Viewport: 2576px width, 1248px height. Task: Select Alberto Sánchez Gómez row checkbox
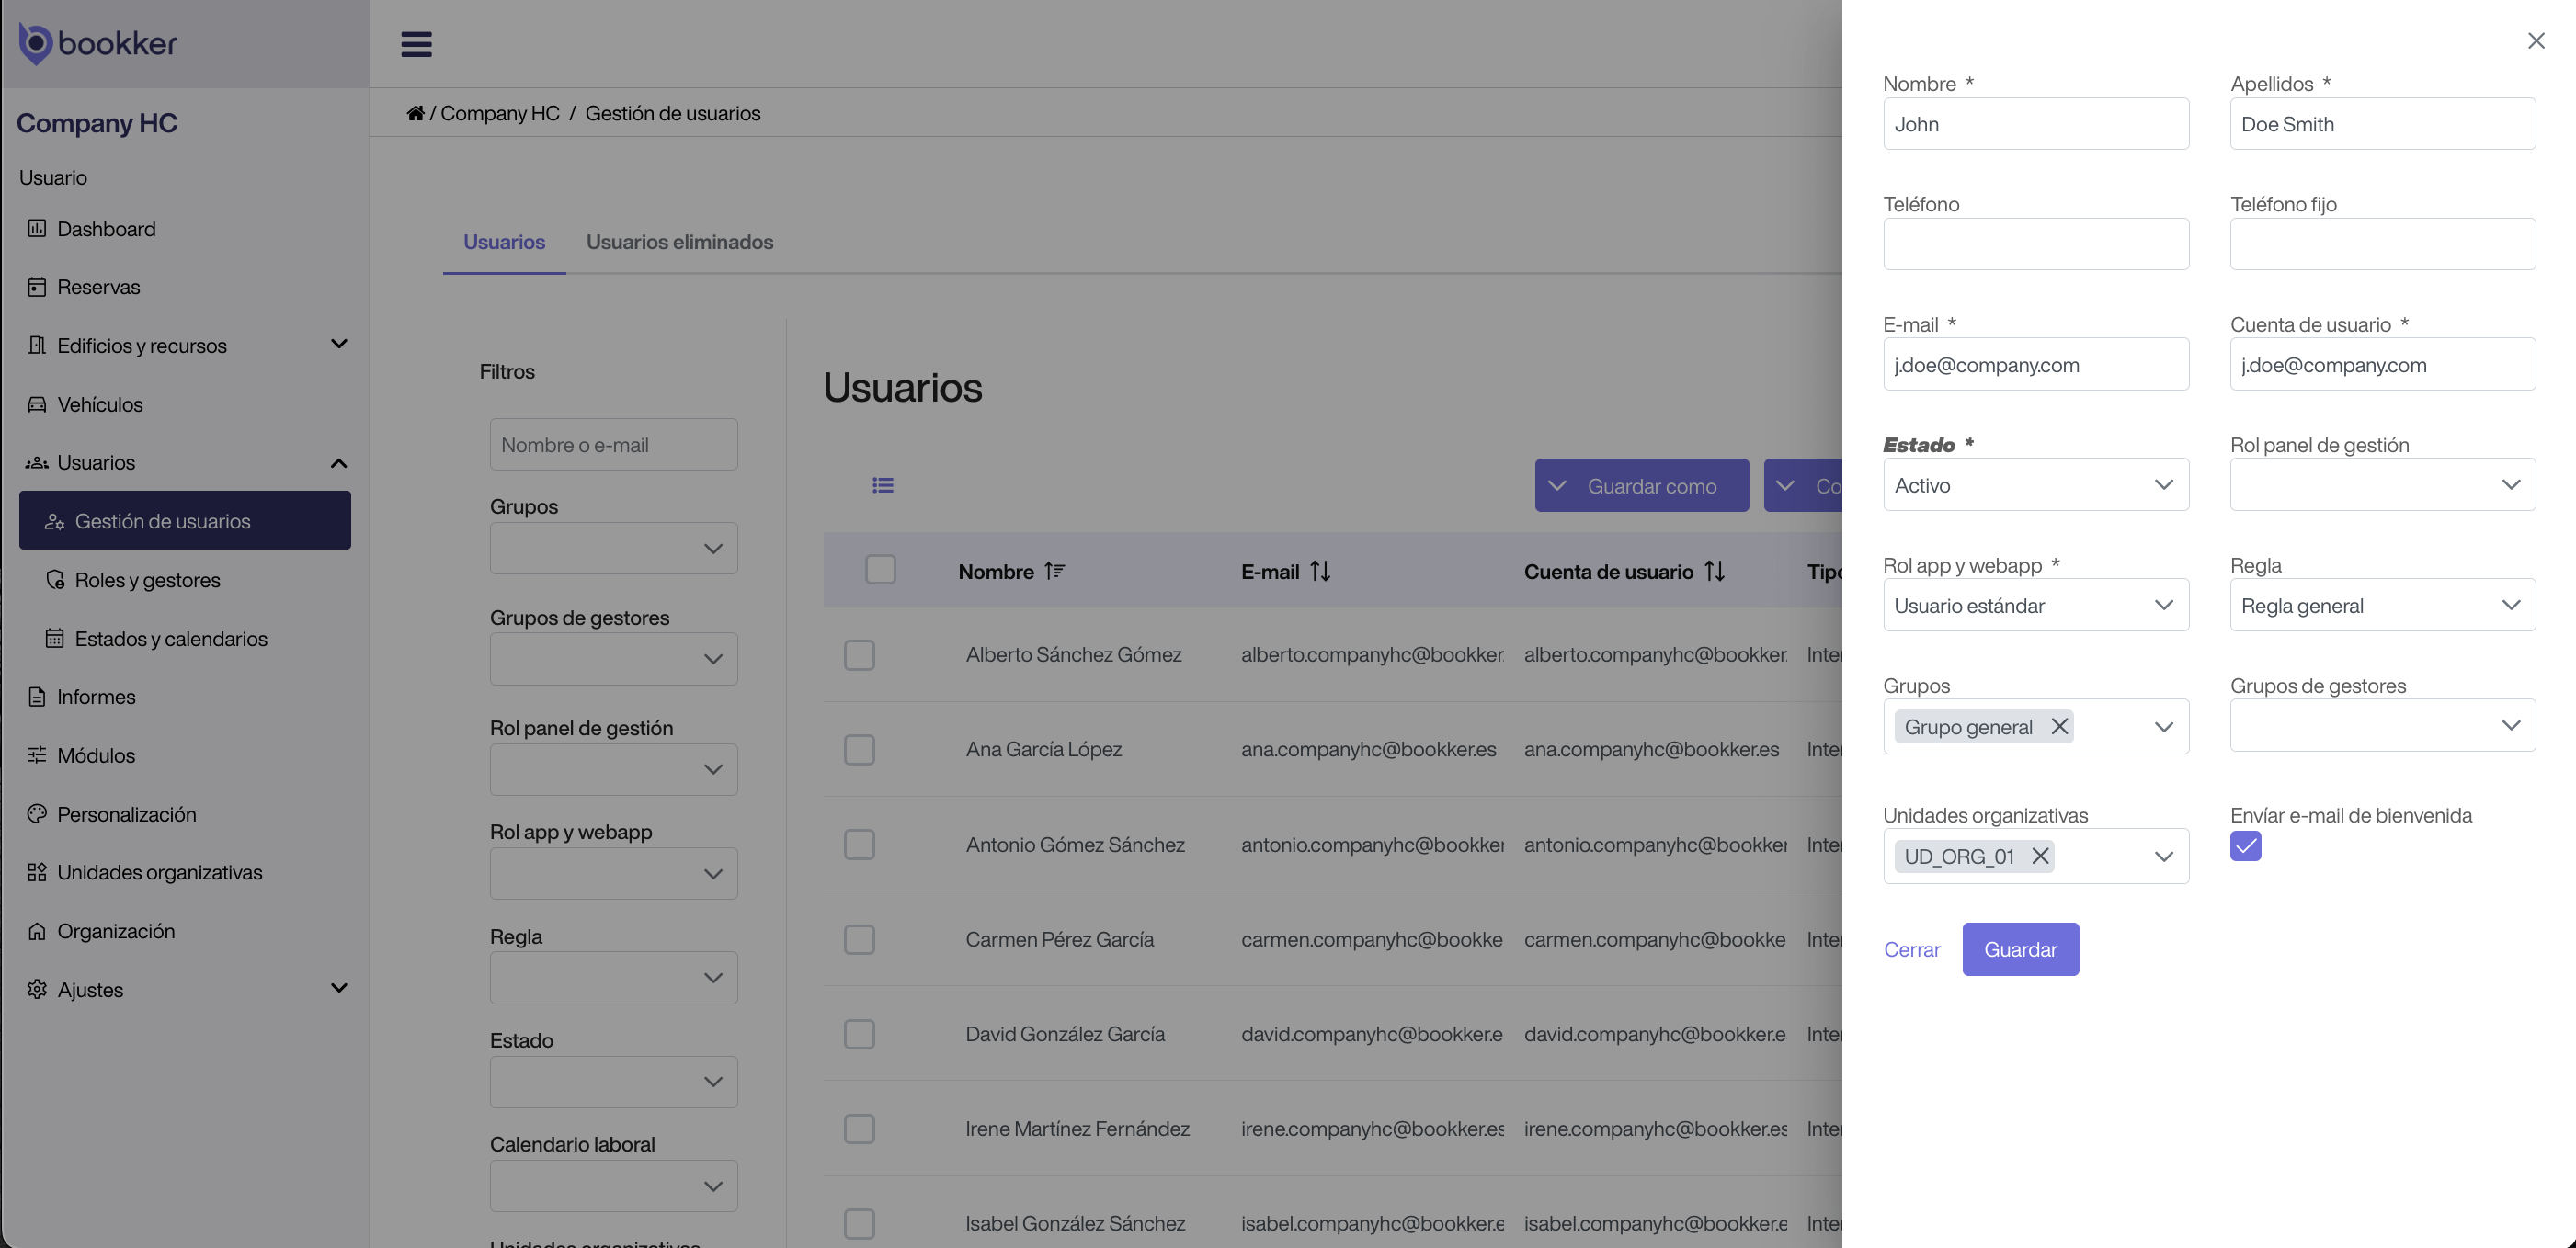point(859,655)
